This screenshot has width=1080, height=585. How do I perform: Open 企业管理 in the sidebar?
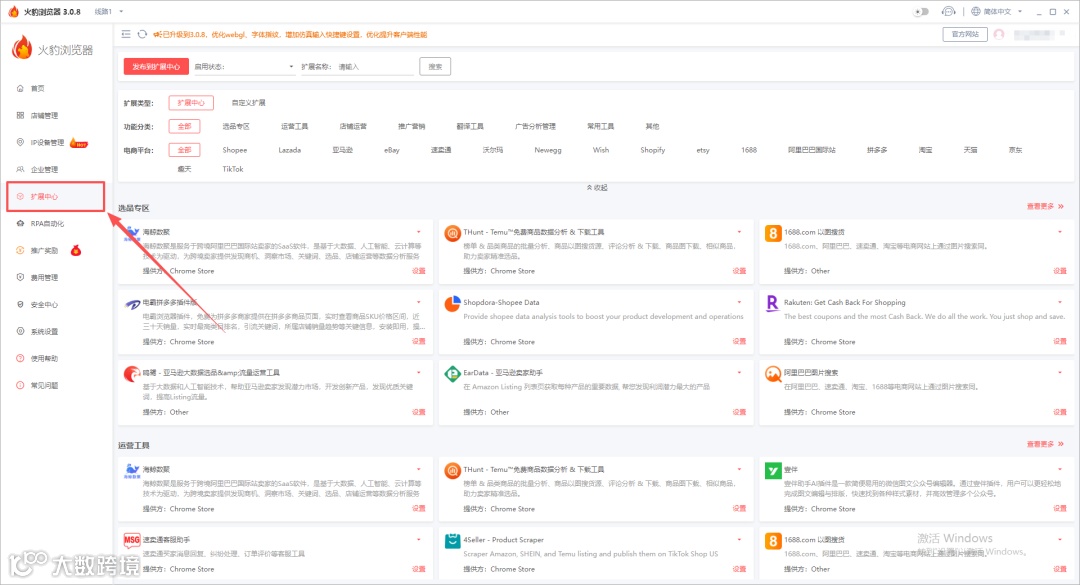click(44, 169)
